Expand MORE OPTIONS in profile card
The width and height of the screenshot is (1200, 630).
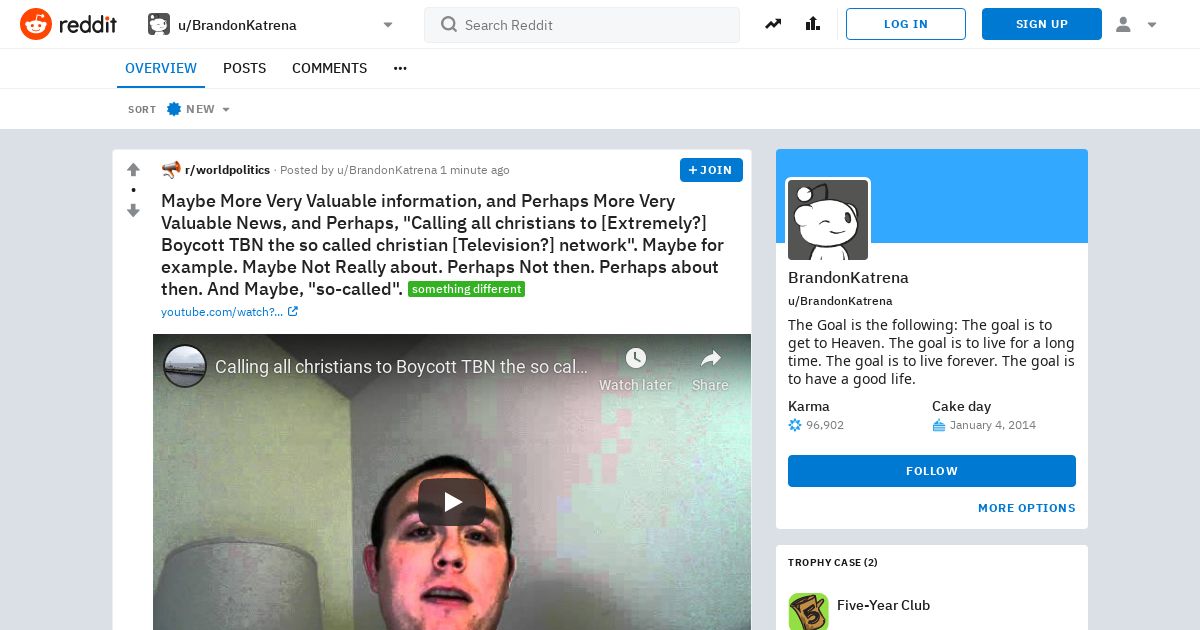1027,508
